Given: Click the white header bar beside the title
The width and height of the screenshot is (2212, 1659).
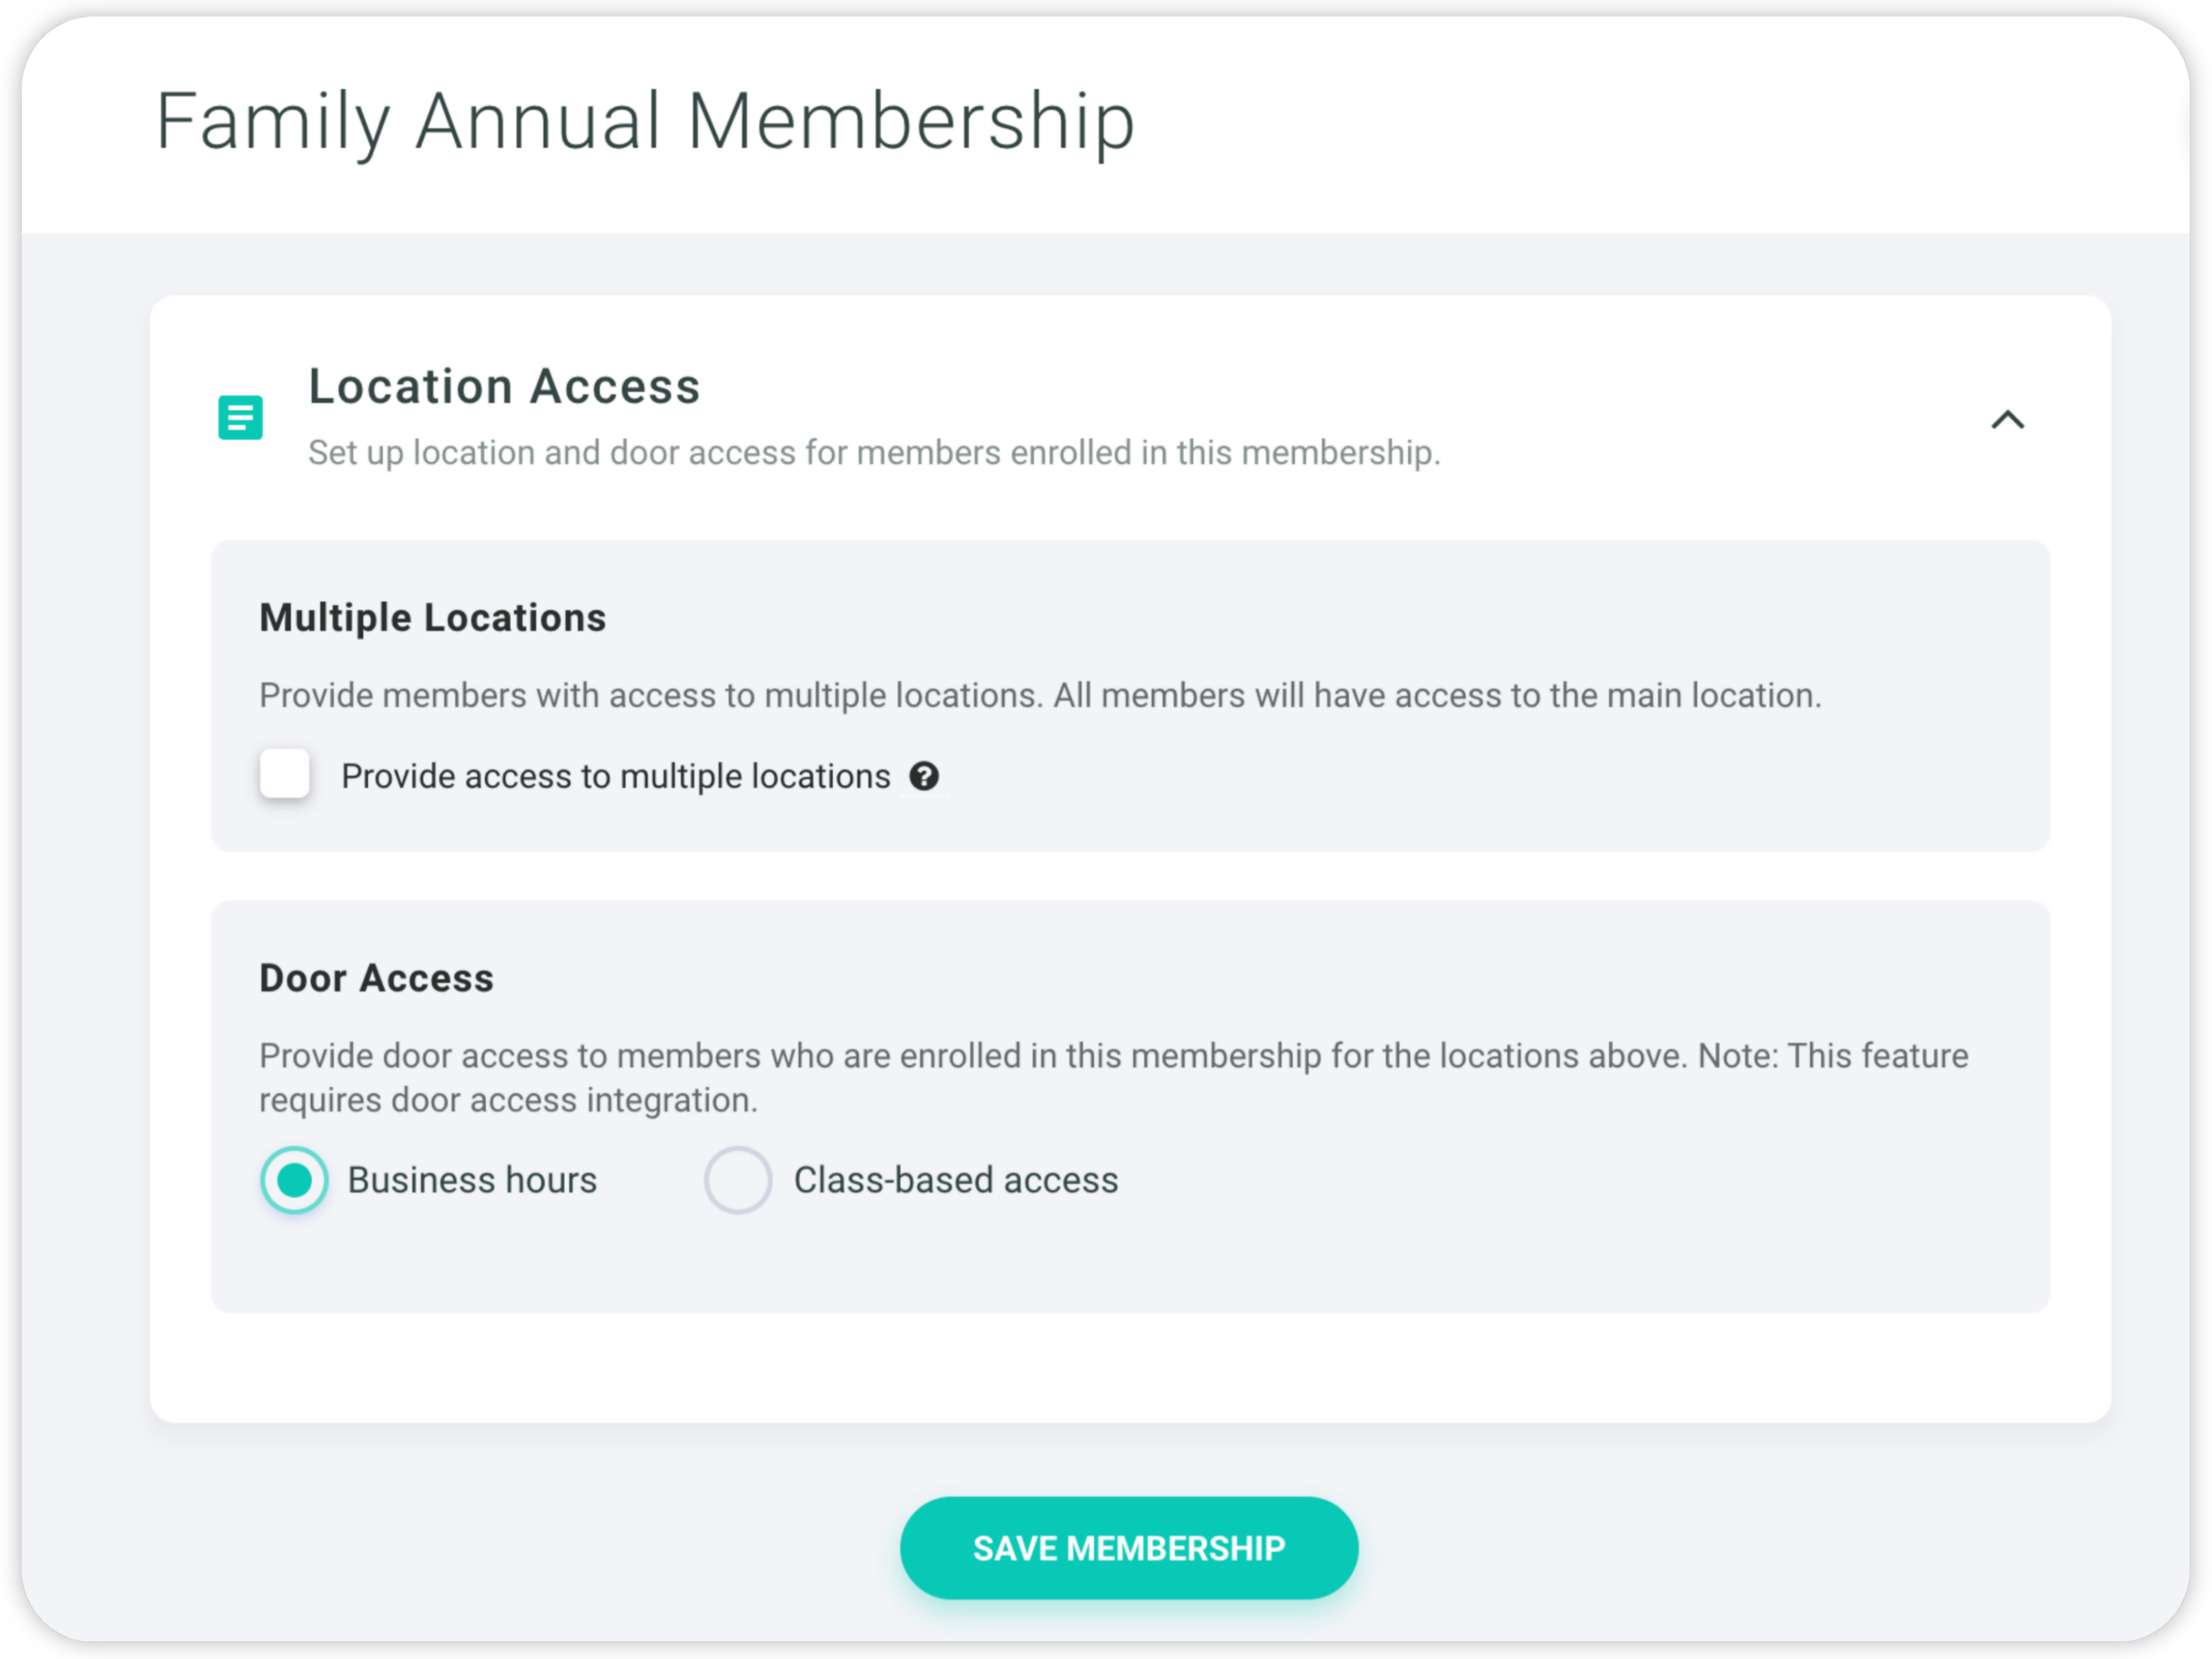Looking at the screenshot, I should 1650,122.
